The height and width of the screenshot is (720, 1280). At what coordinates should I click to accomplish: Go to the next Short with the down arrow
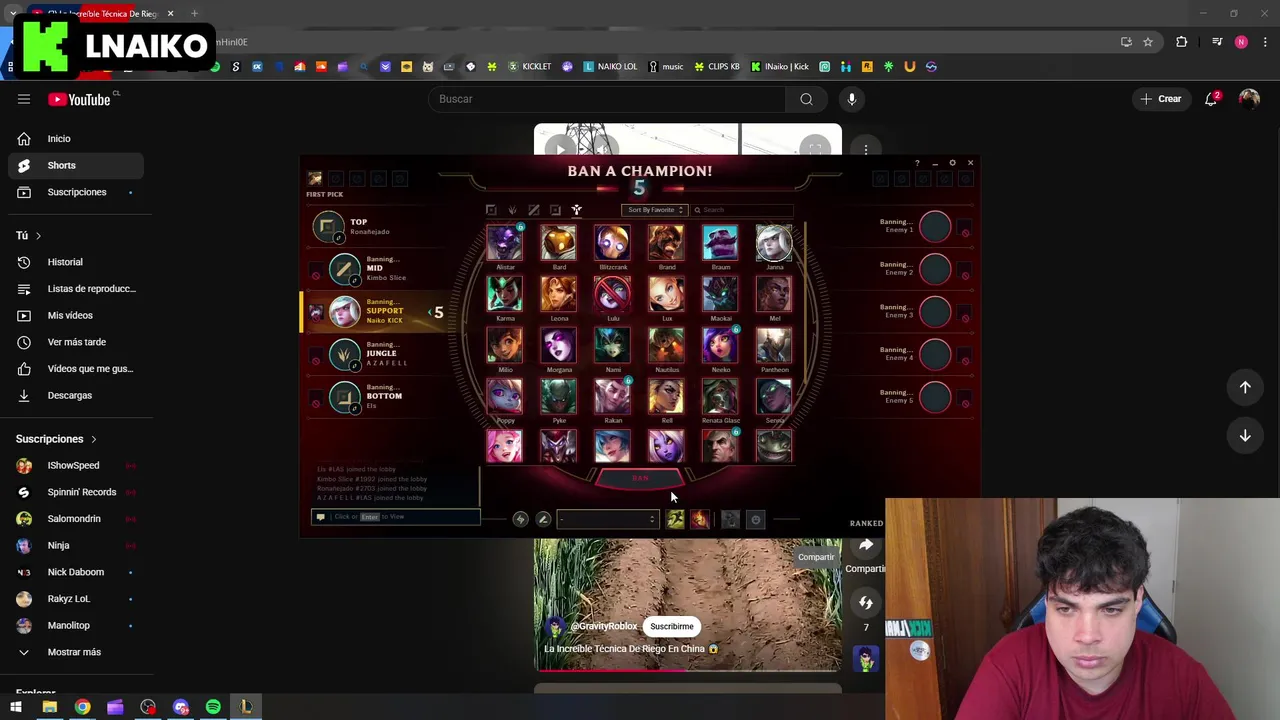1245,436
